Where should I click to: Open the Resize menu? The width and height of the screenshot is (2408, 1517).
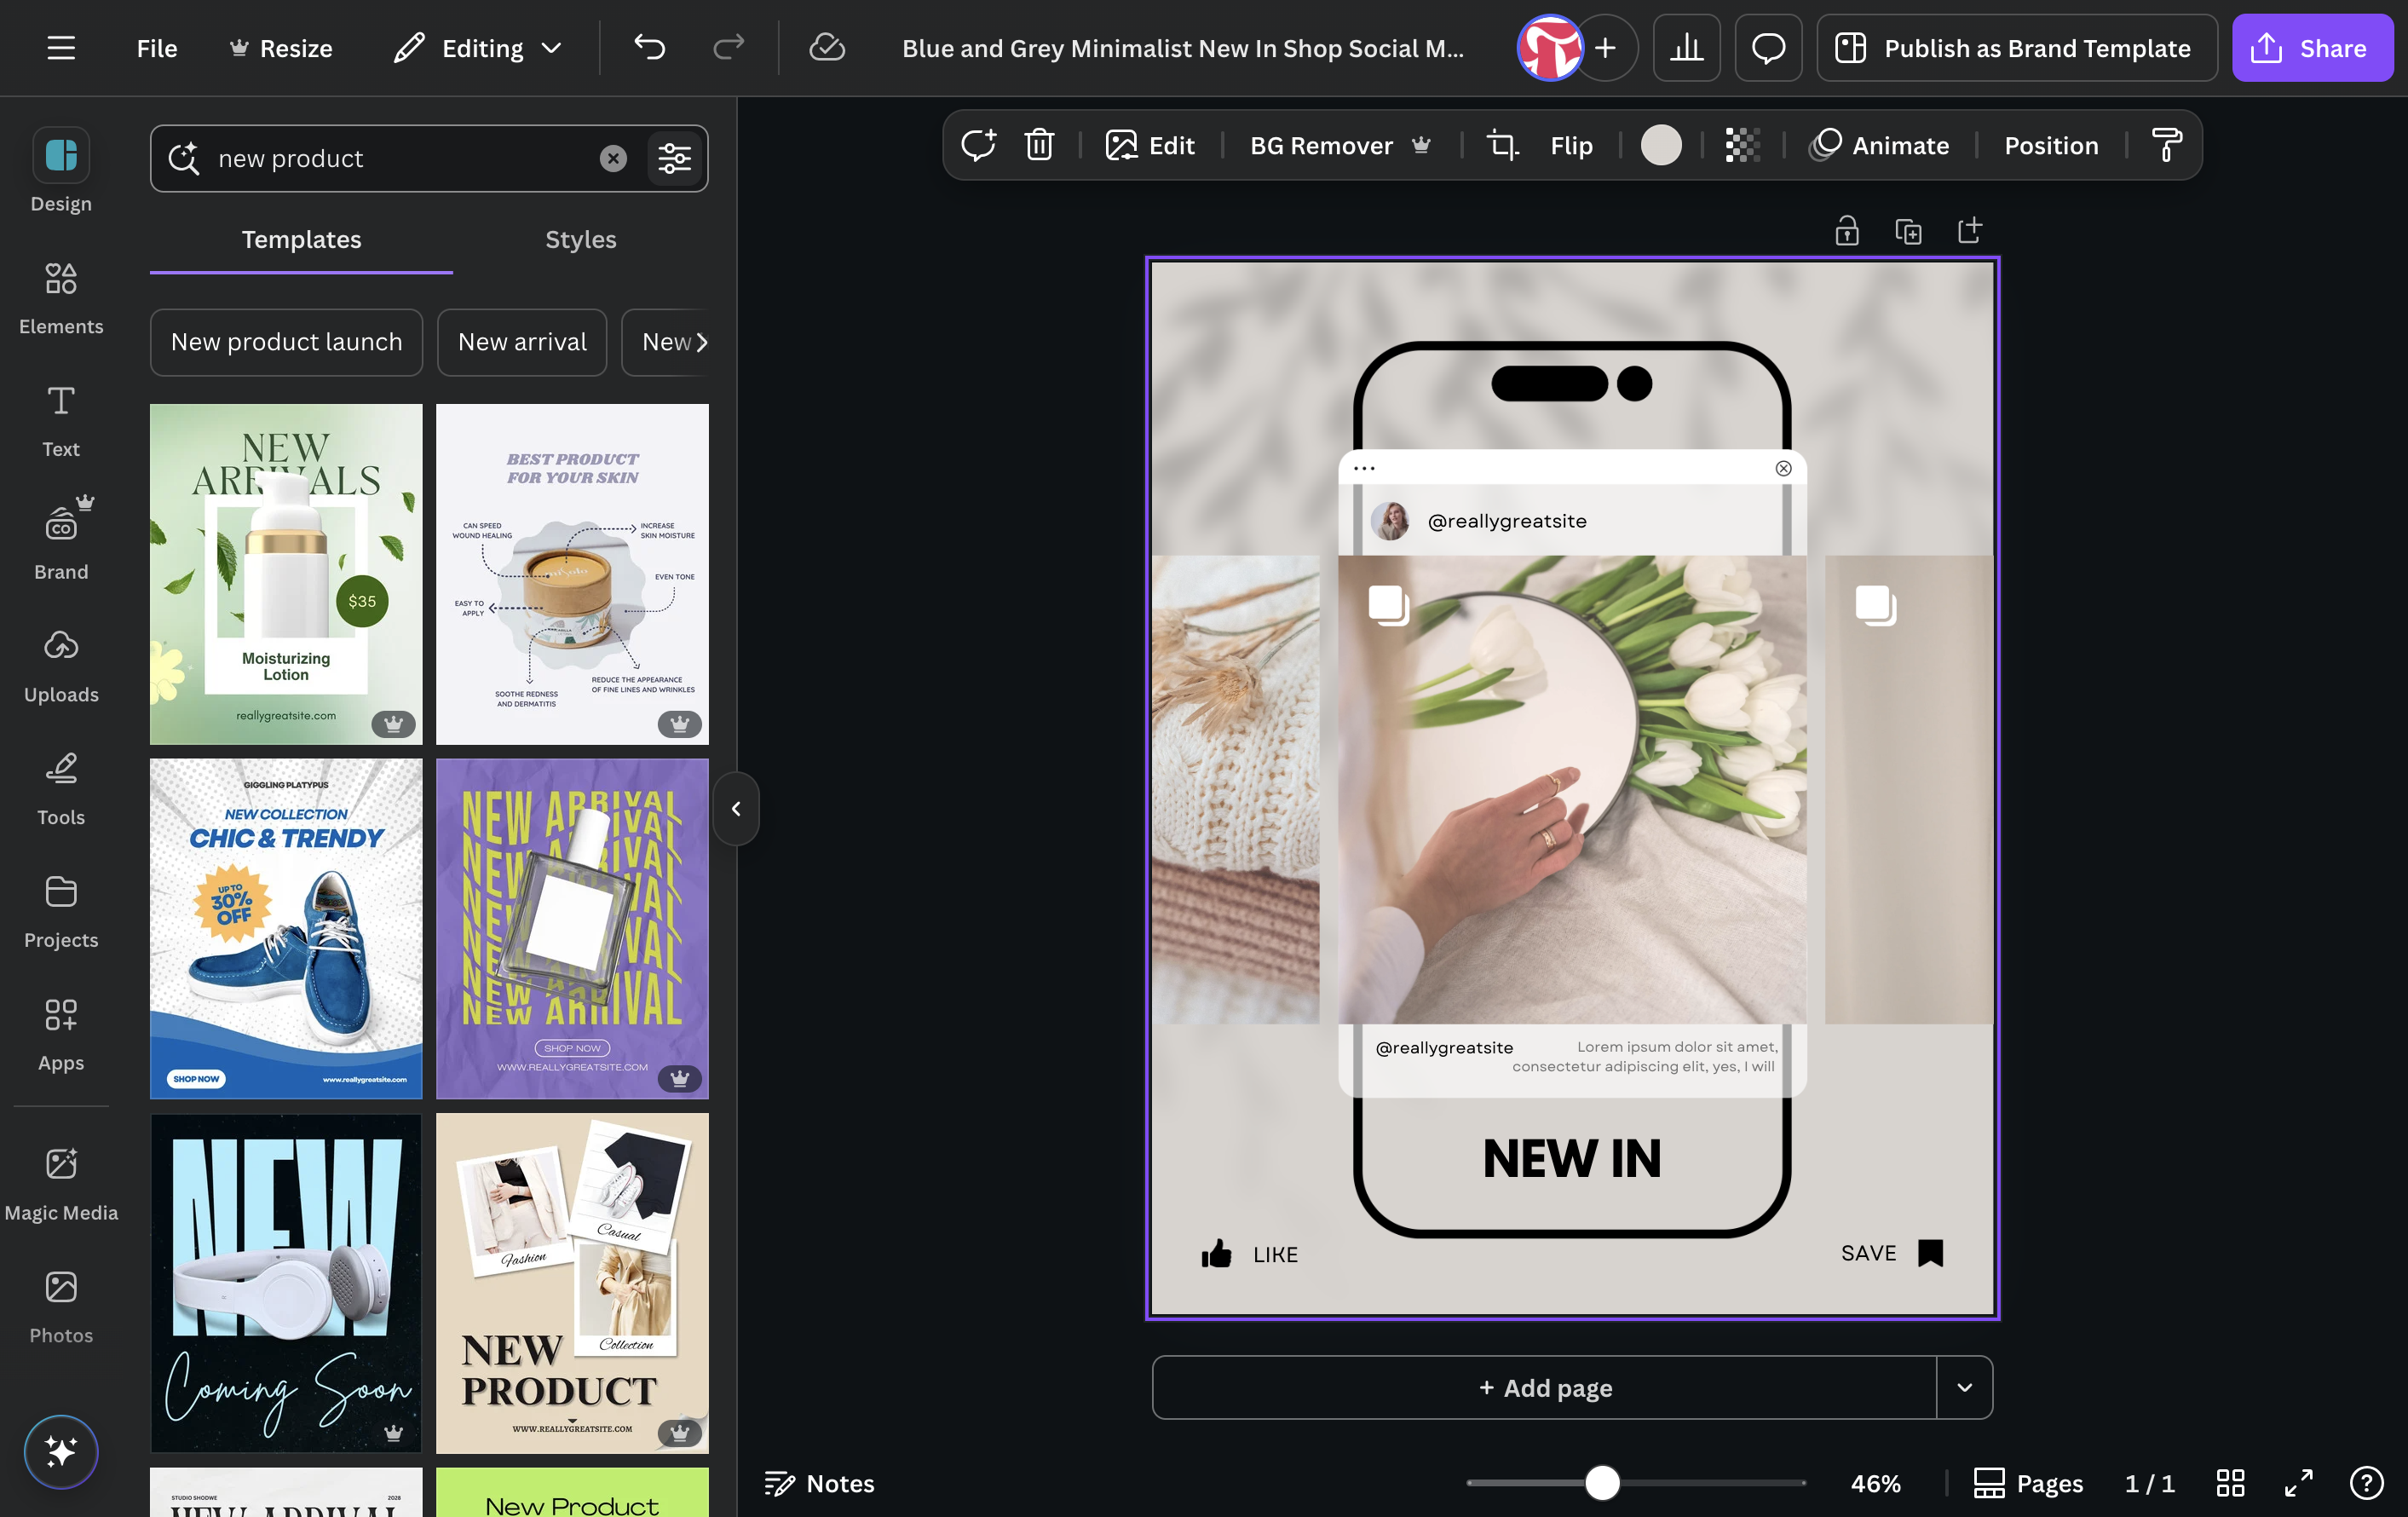280,48
